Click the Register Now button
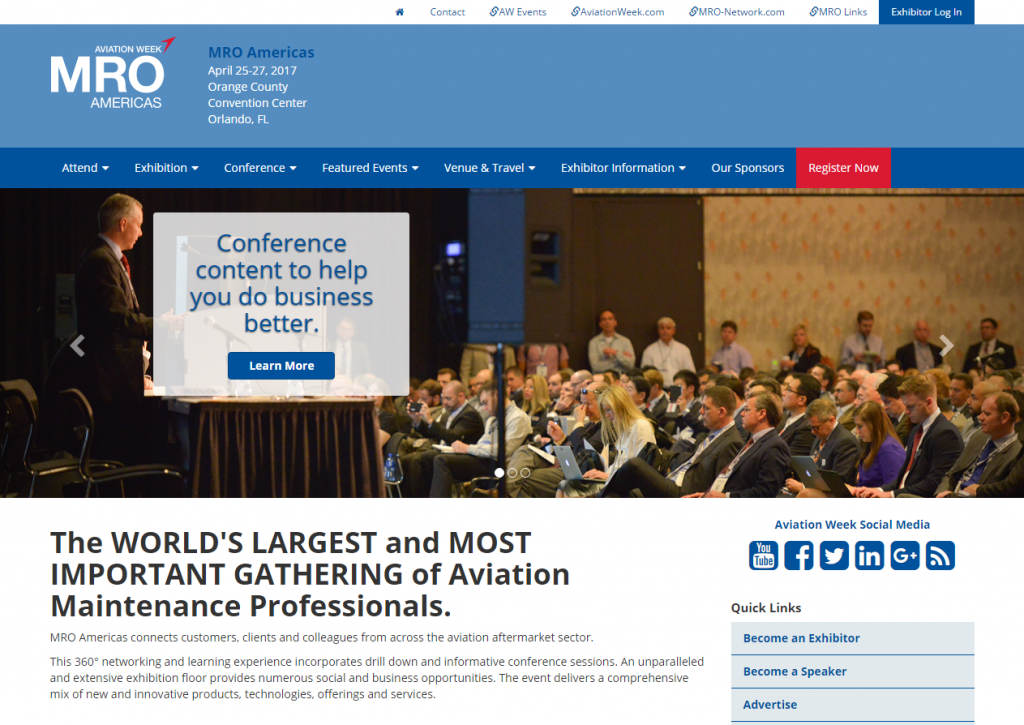1024x725 pixels. pyautogui.click(x=843, y=168)
